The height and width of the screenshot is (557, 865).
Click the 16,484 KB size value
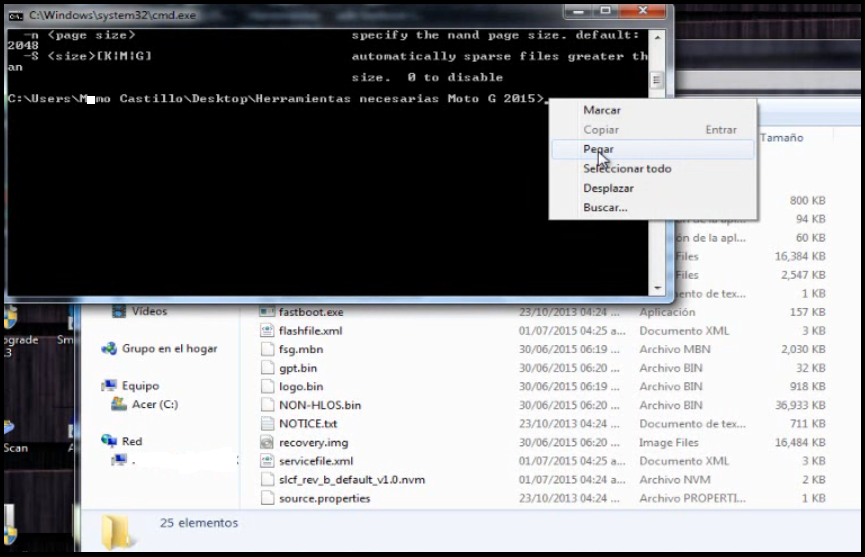pyautogui.click(x=800, y=442)
